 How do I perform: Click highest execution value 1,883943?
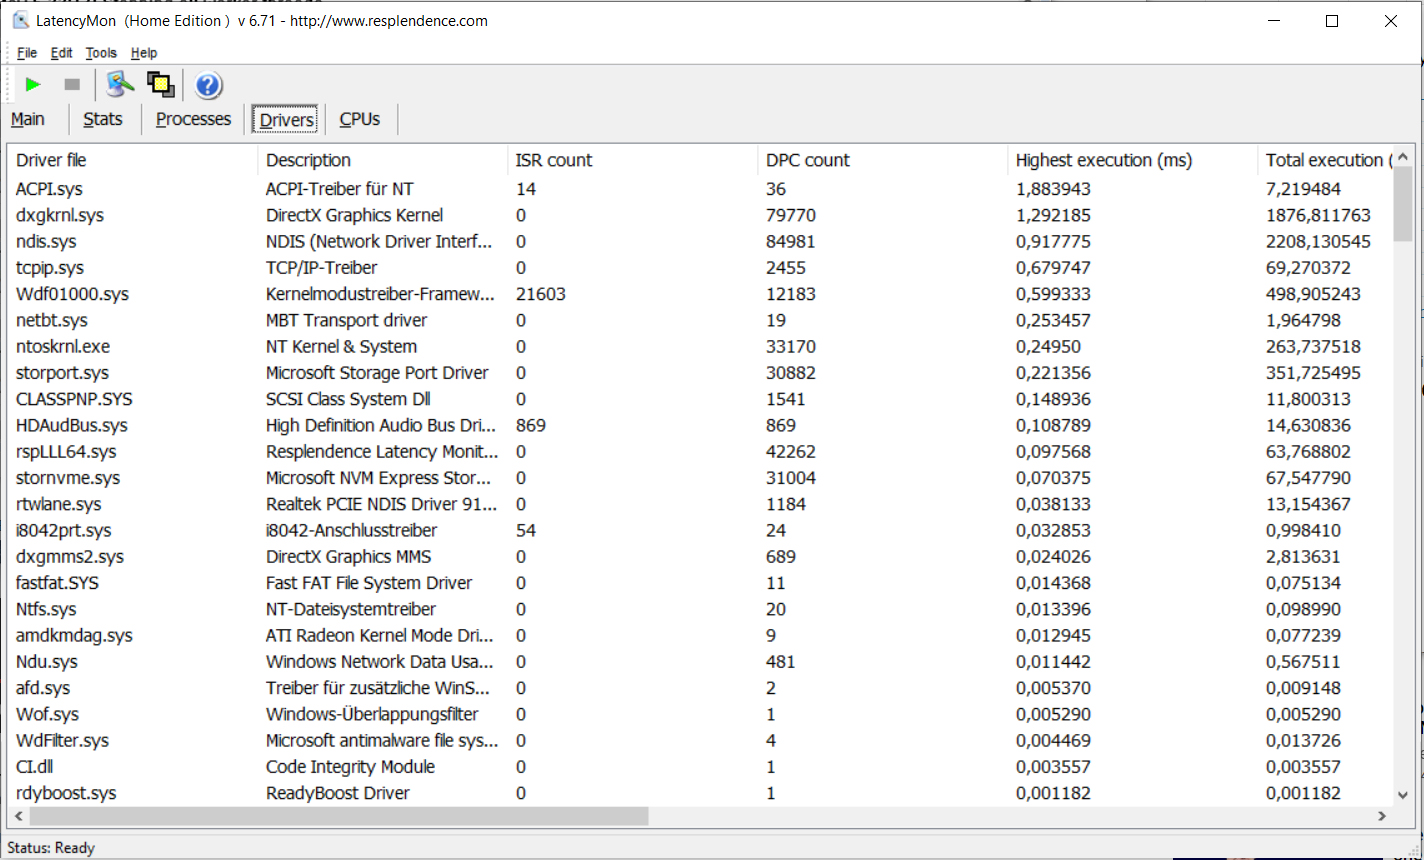1053,189
